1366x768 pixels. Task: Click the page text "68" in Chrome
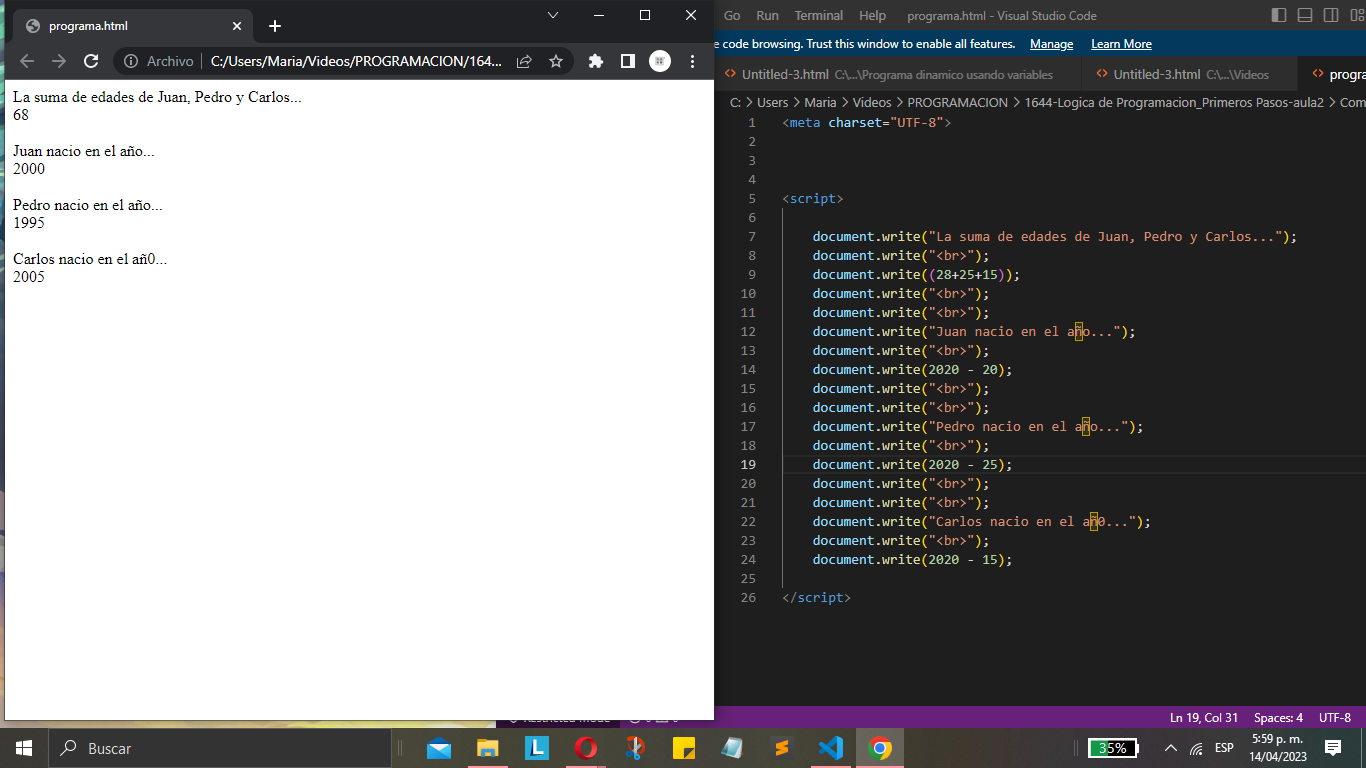21,115
